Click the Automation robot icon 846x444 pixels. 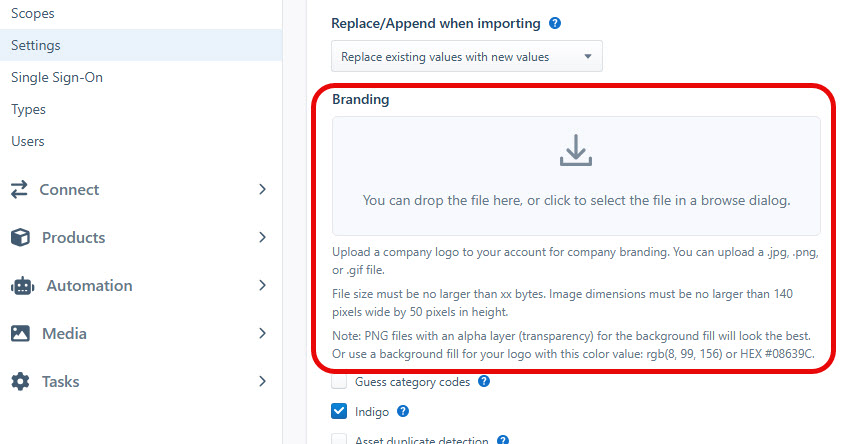pos(22,286)
